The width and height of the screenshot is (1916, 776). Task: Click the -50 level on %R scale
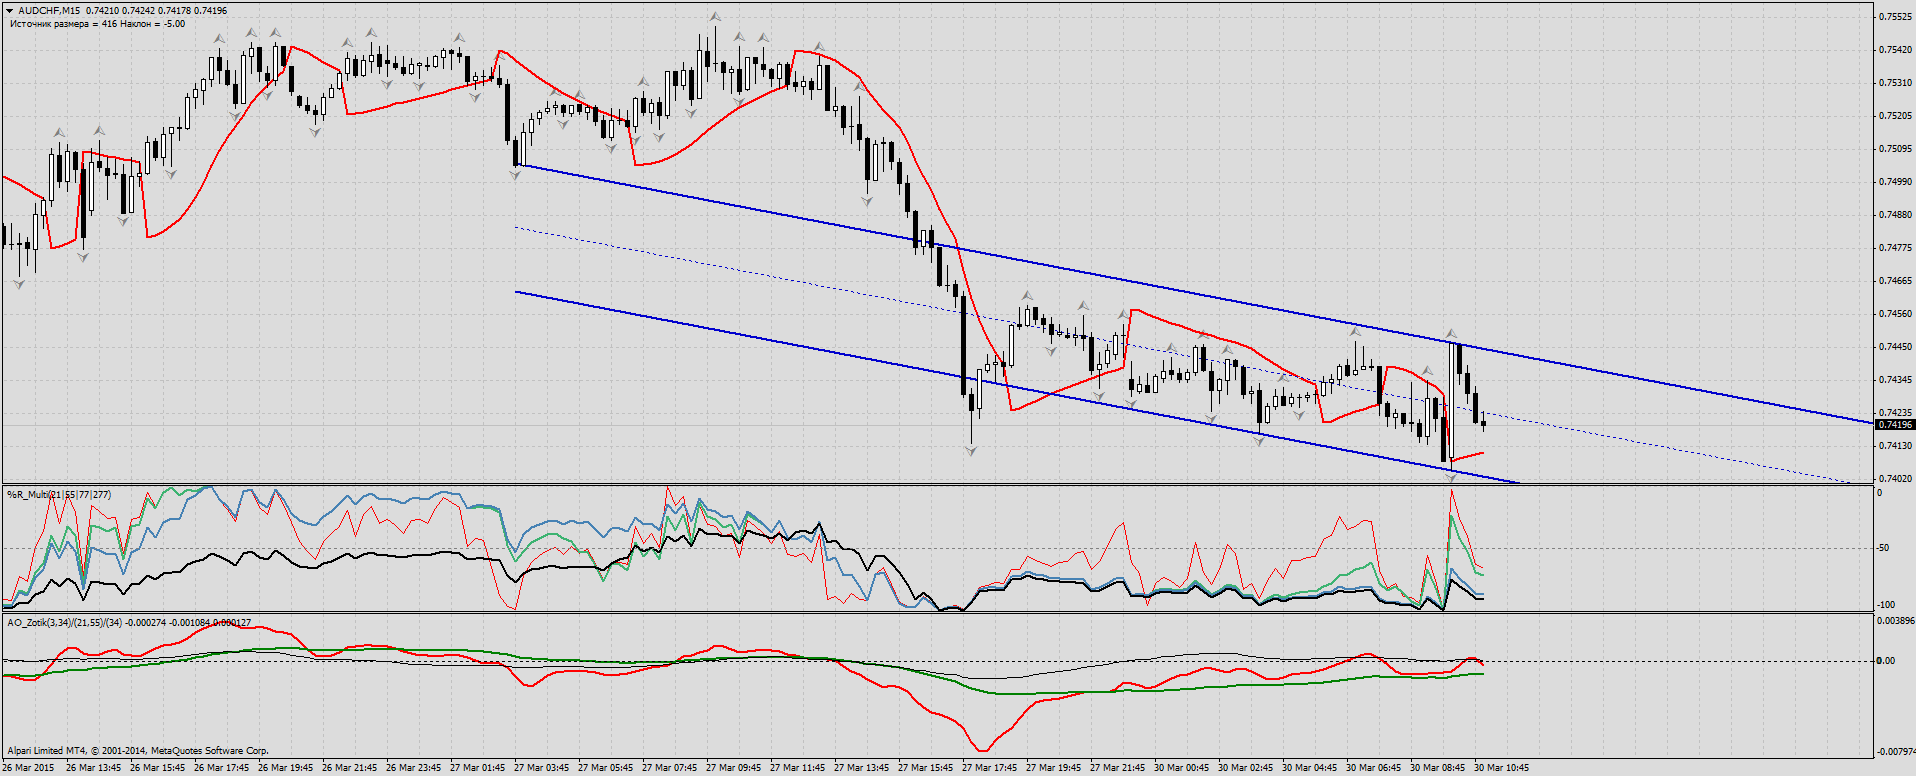1884,548
